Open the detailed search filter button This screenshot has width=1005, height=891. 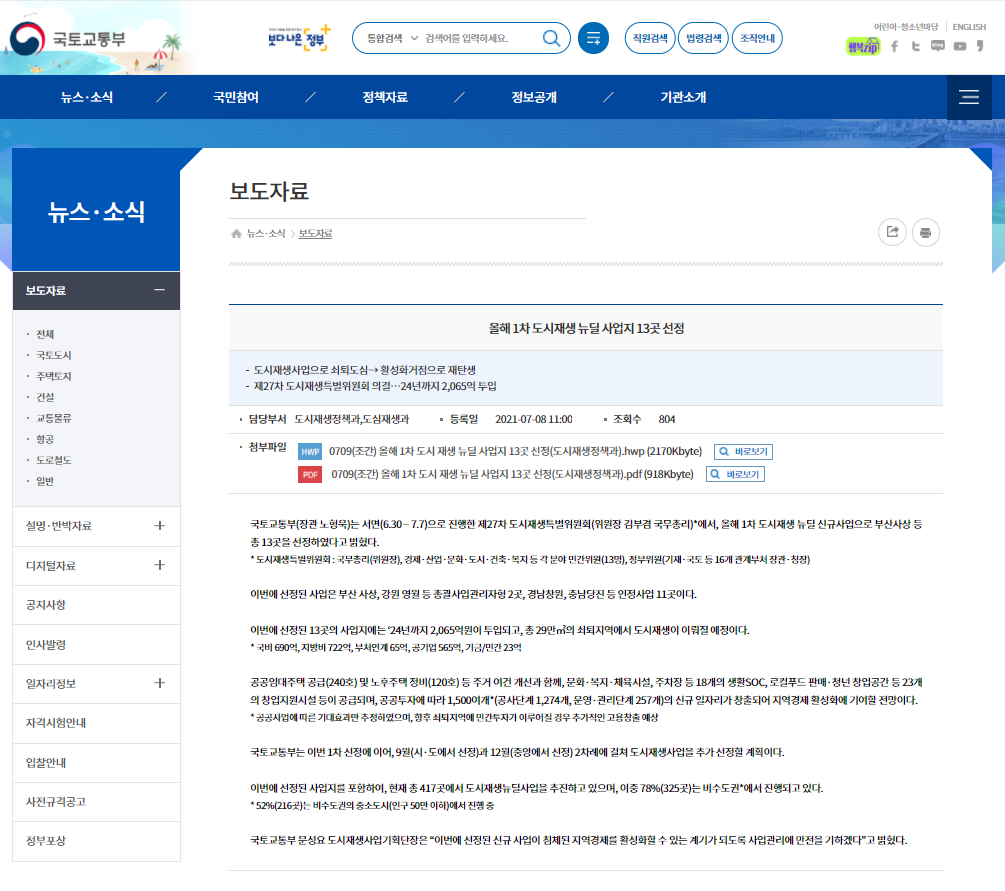(x=593, y=38)
